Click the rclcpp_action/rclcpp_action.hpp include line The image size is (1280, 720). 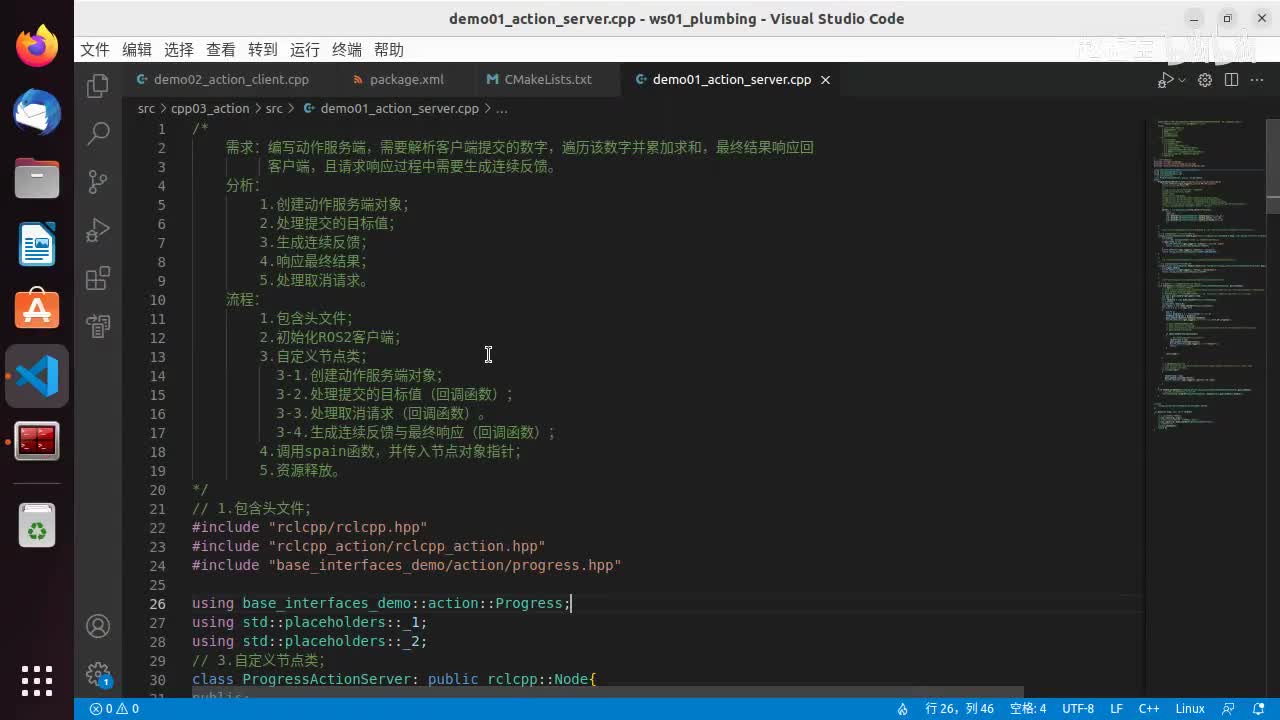368,547
